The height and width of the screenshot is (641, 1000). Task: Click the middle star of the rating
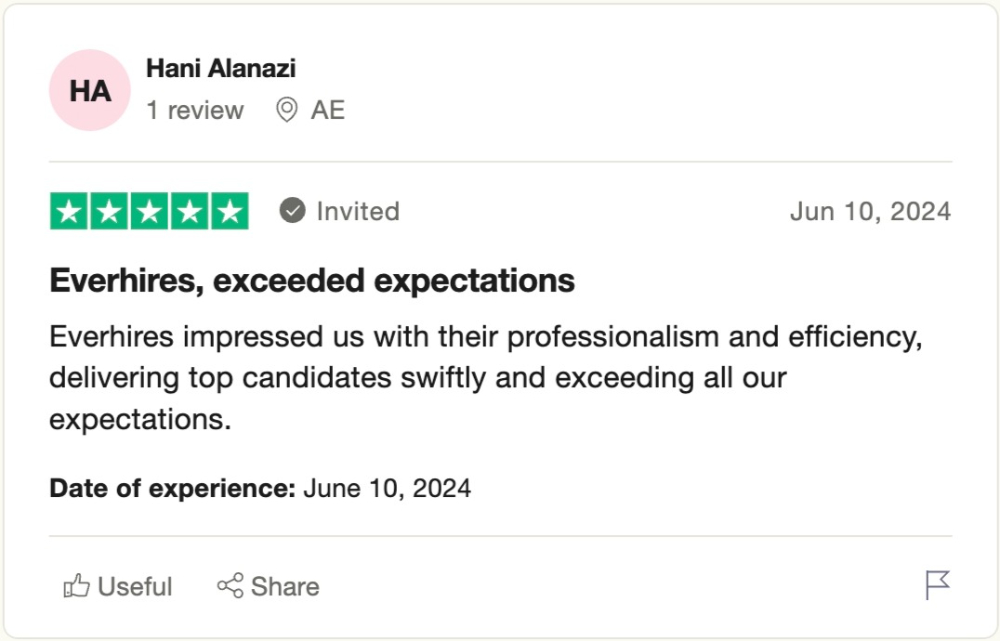[149, 211]
